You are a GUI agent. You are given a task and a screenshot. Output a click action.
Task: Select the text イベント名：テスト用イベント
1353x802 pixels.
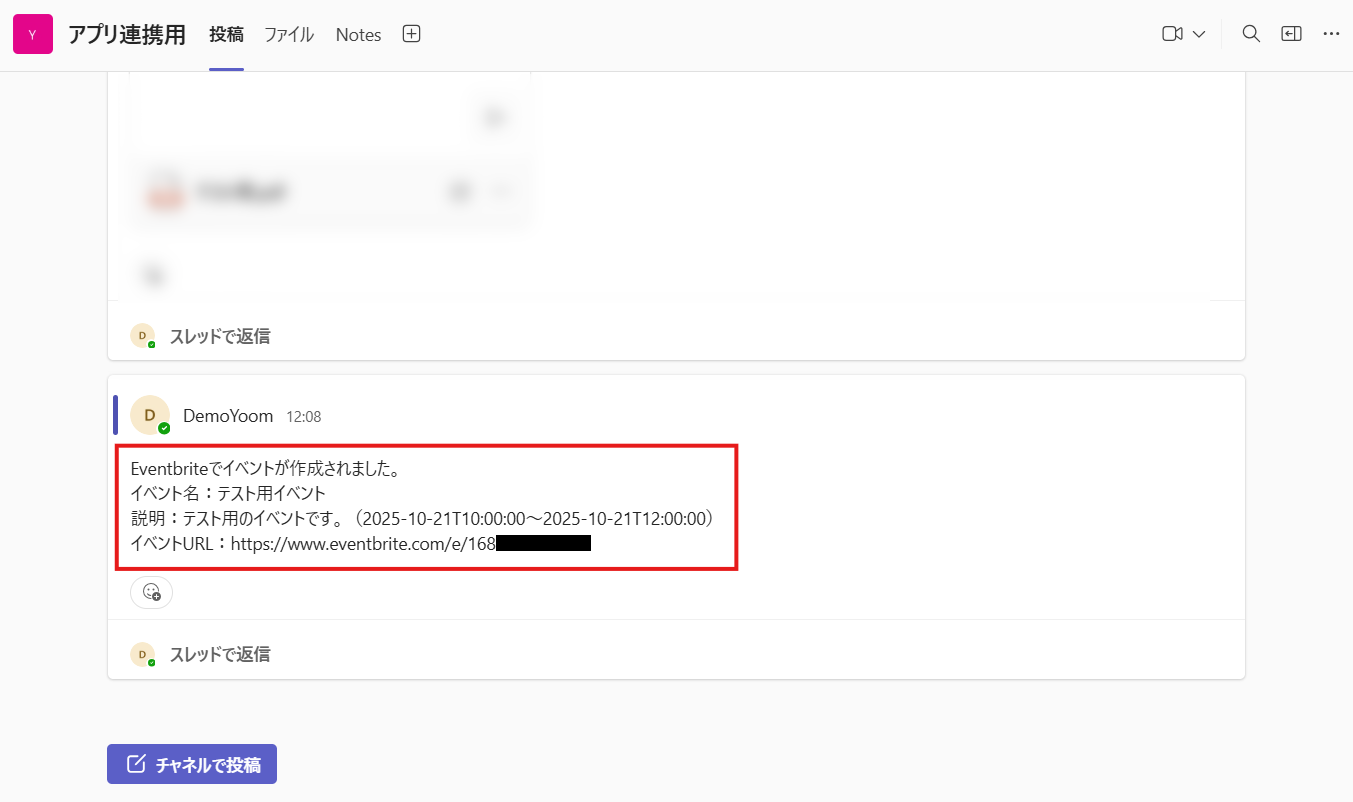(228, 493)
